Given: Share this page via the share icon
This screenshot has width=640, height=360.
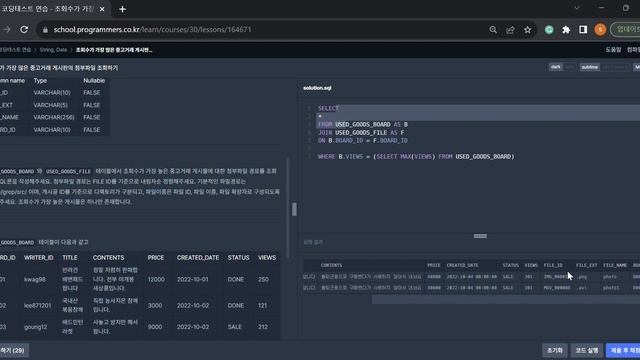Looking at the screenshot, I should [x=510, y=29].
